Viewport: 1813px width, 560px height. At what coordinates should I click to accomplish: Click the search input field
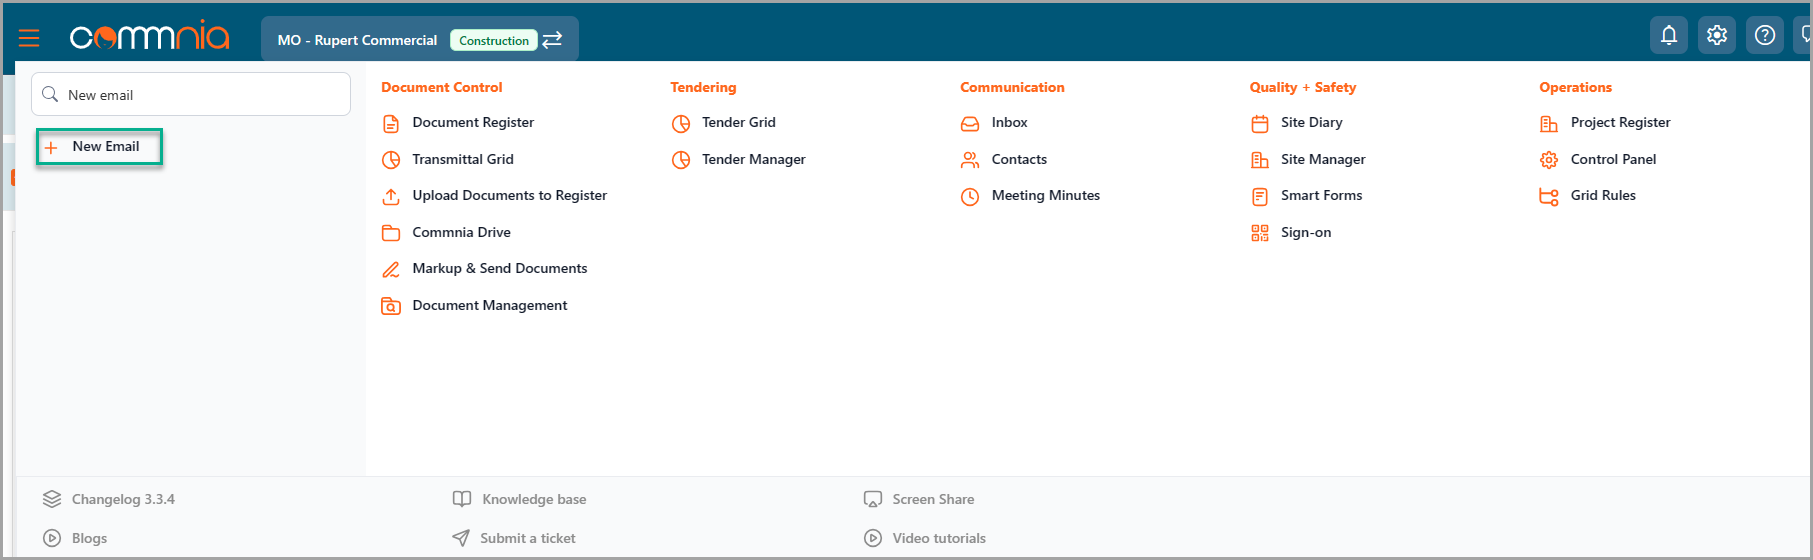point(200,95)
